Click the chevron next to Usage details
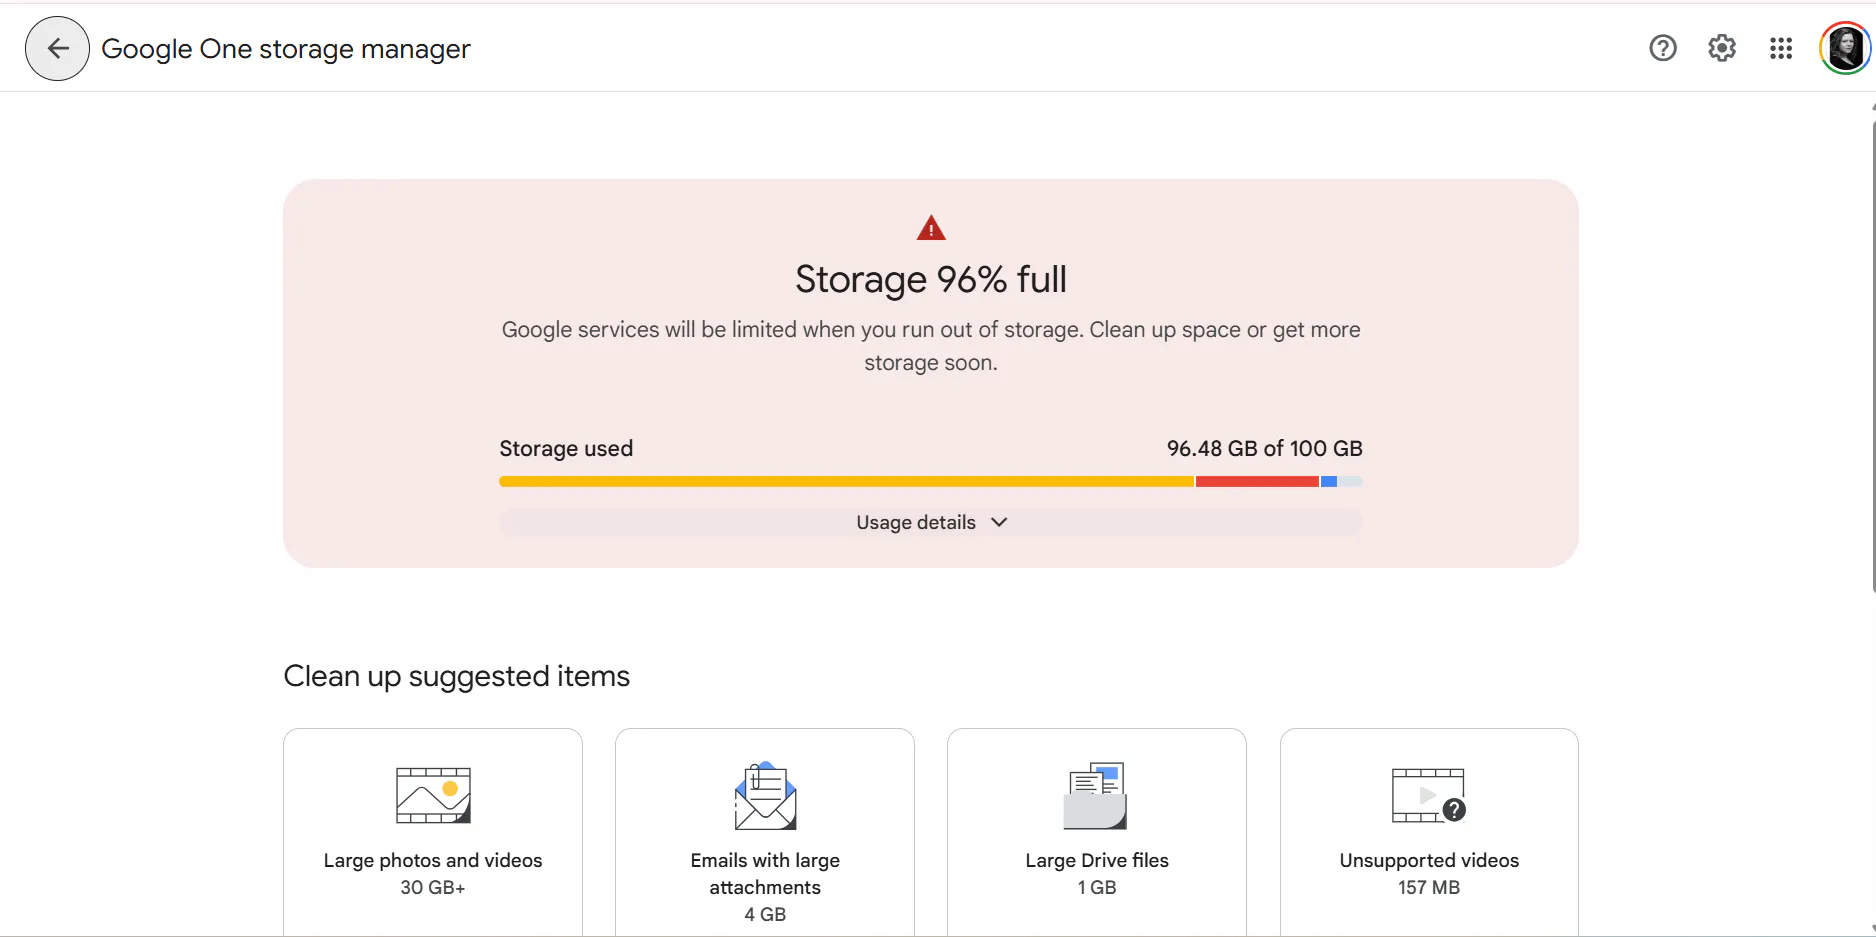 pyautogui.click(x=999, y=522)
